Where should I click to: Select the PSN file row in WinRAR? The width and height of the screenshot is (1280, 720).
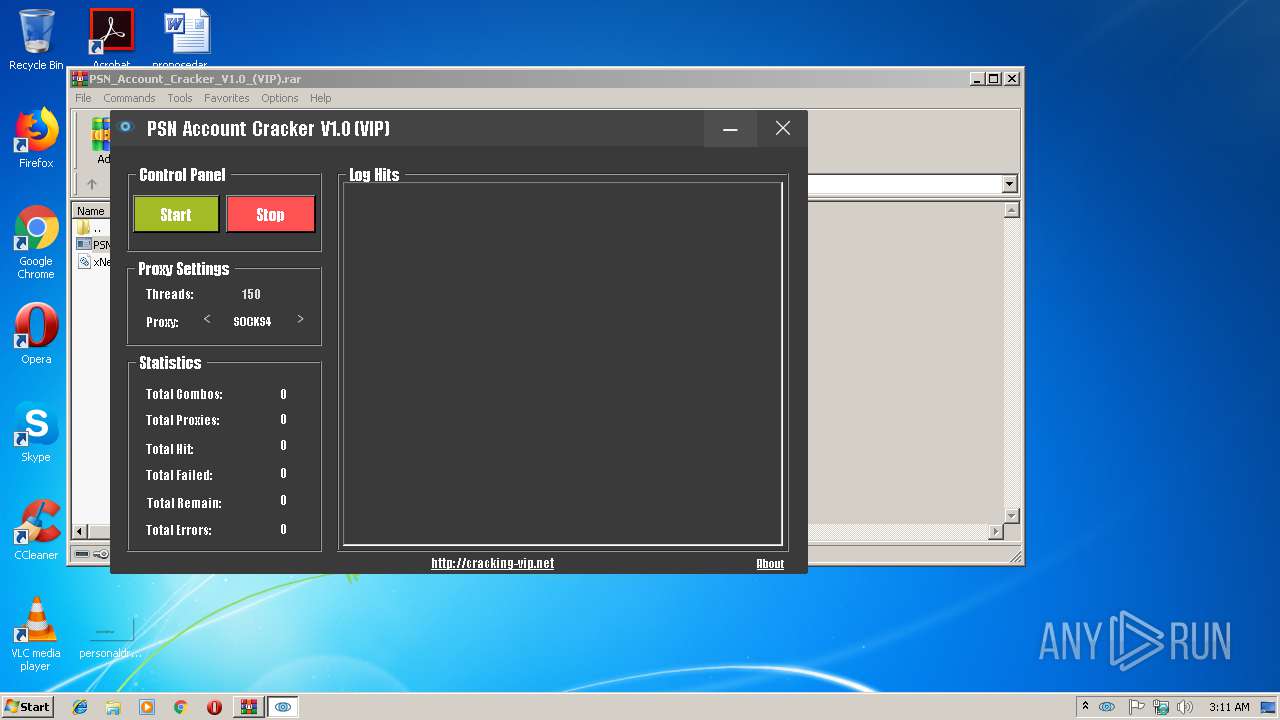click(x=93, y=245)
